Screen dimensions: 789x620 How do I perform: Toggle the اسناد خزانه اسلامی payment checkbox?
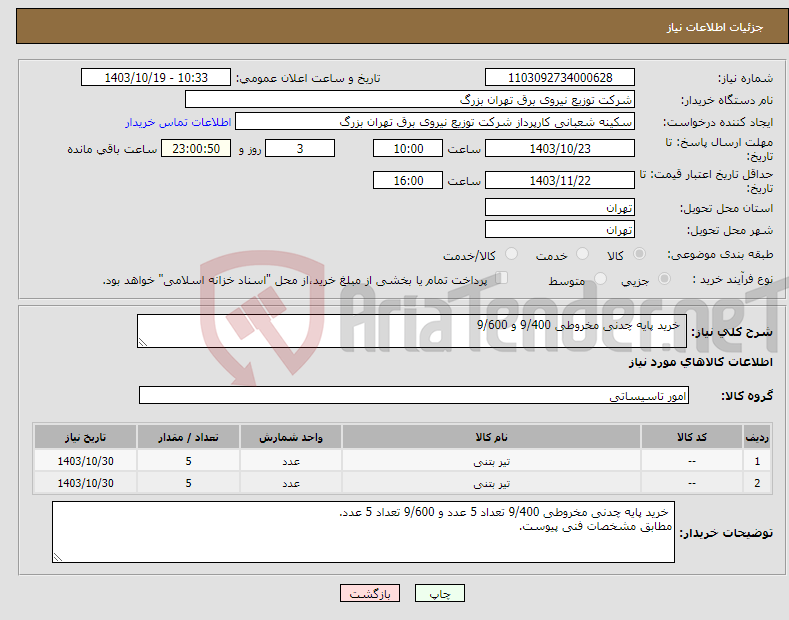tap(502, 277)
